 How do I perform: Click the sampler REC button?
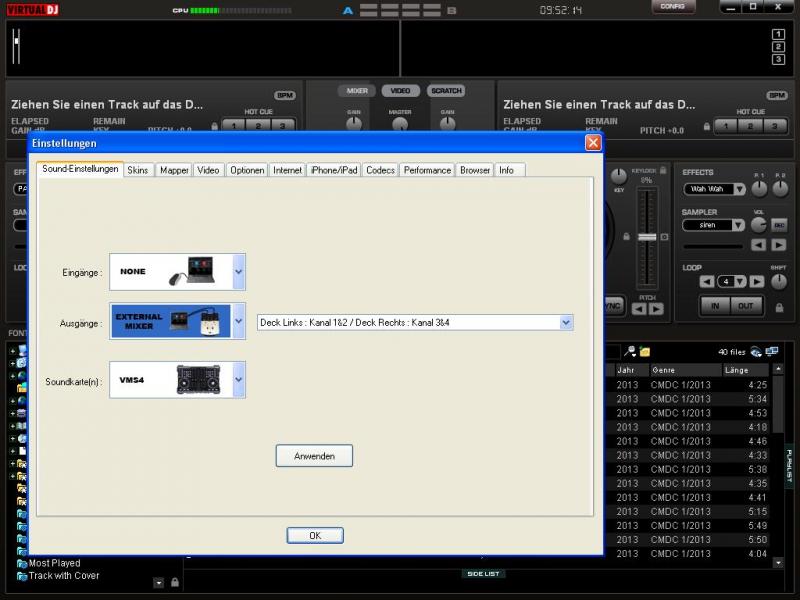pos(779,226)
